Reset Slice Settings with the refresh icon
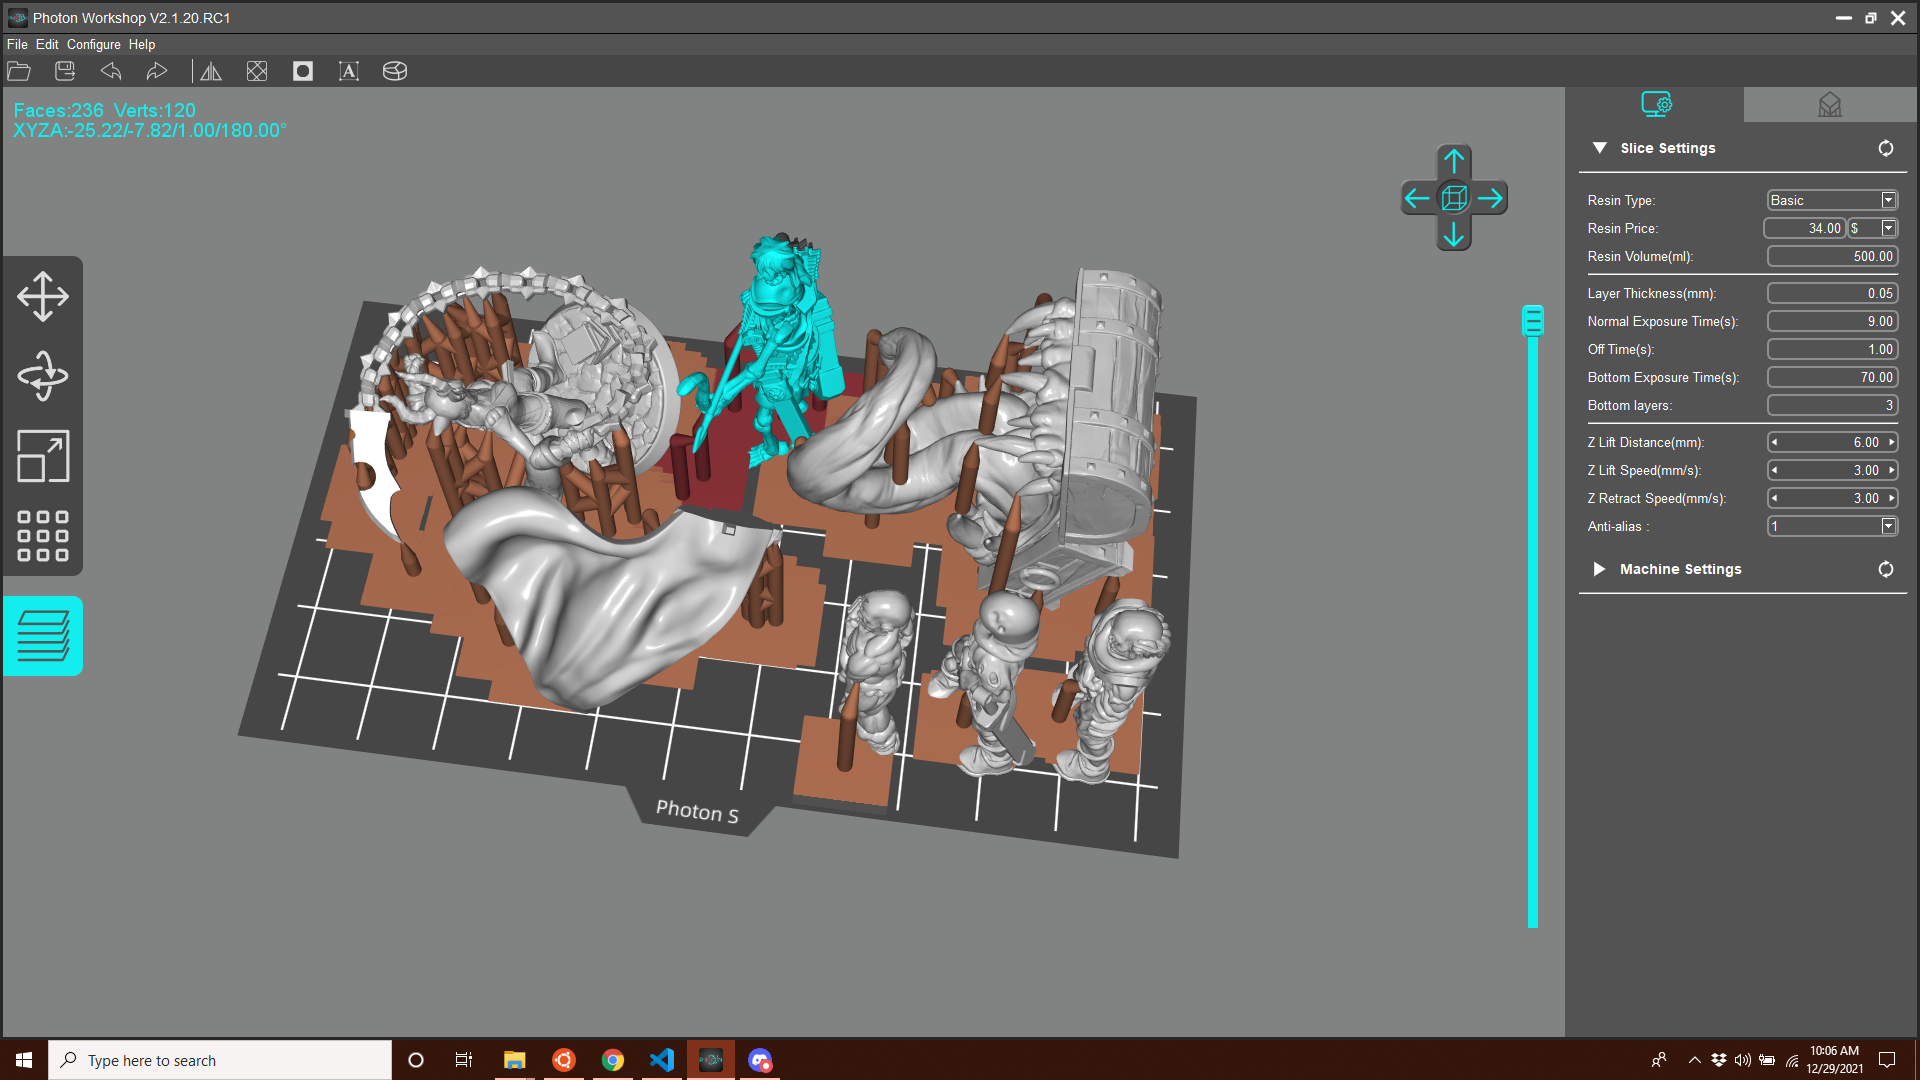This screenshot has height=1080, width=1920. [x=1886, y=148]
